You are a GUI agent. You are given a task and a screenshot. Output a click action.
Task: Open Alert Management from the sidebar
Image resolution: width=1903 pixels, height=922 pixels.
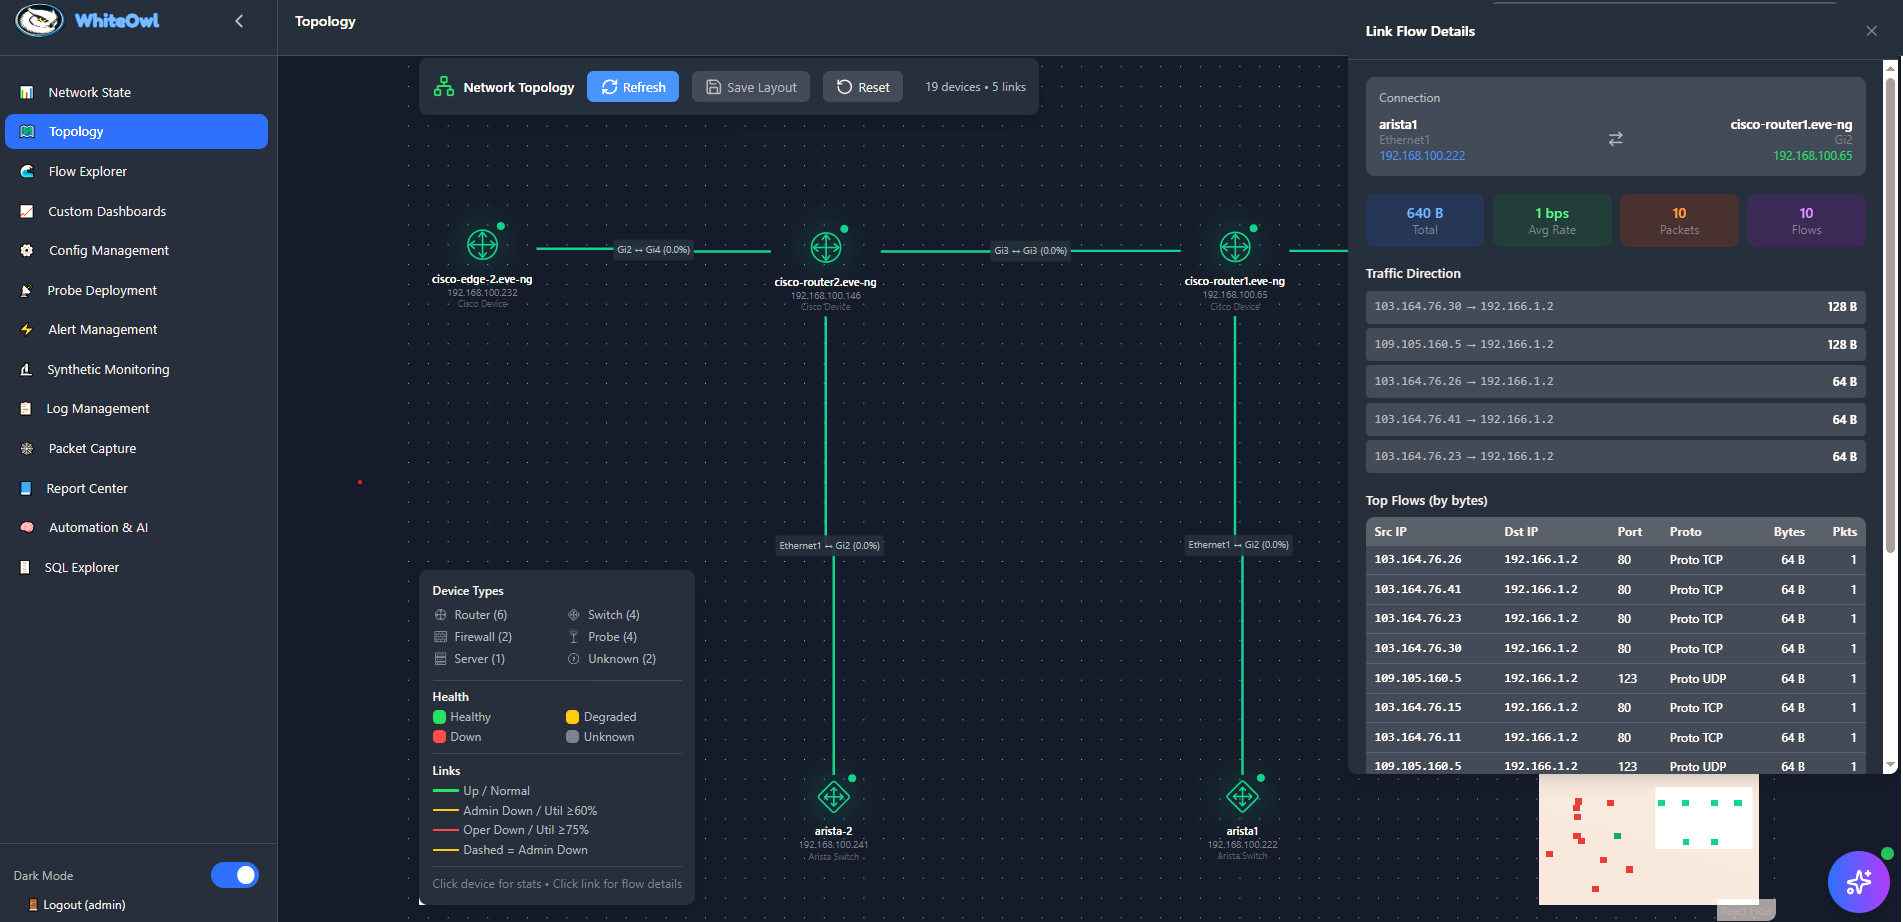(x=103, y=329)
